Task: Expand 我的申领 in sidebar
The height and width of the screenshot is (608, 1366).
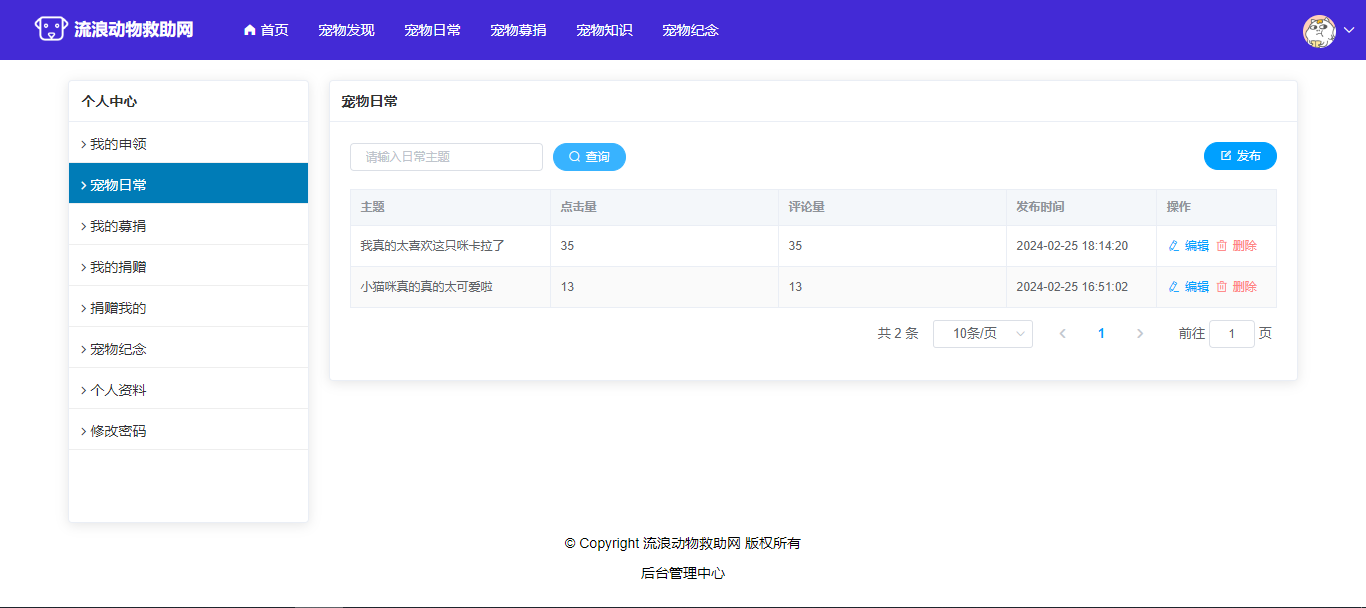Action: (118, 144)
